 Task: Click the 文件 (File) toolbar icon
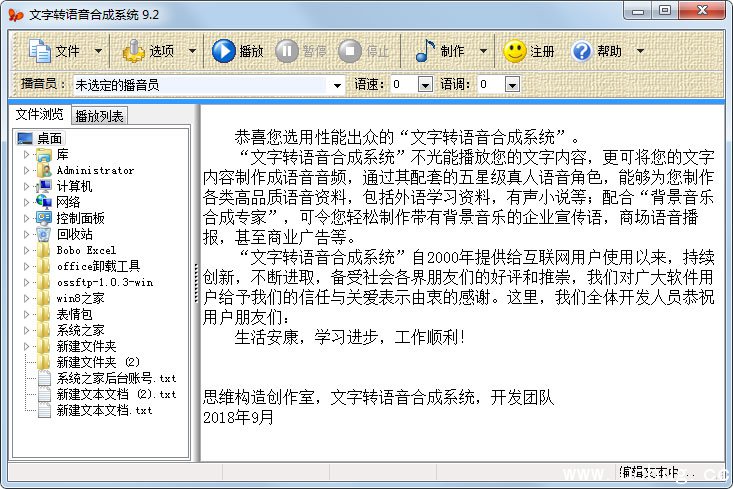40,51
